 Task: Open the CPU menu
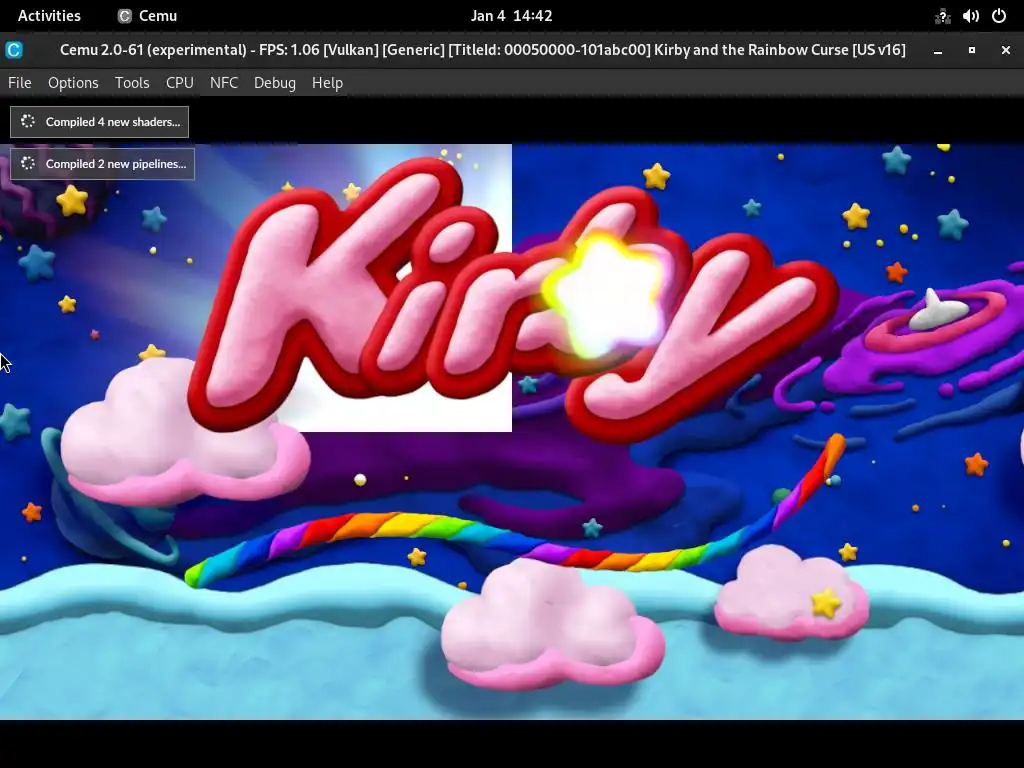pos(180,83)
